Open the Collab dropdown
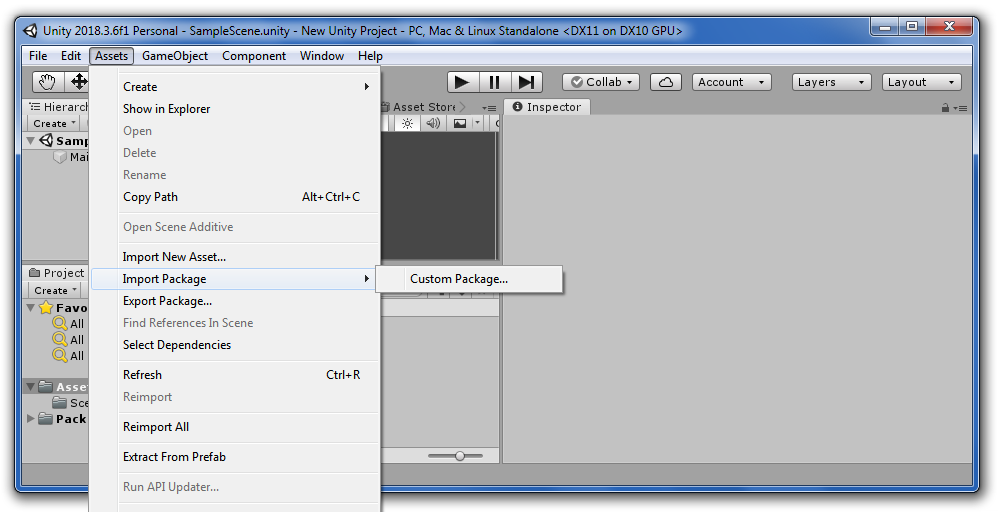1003x512 pixels. click(x=601, y=82)
